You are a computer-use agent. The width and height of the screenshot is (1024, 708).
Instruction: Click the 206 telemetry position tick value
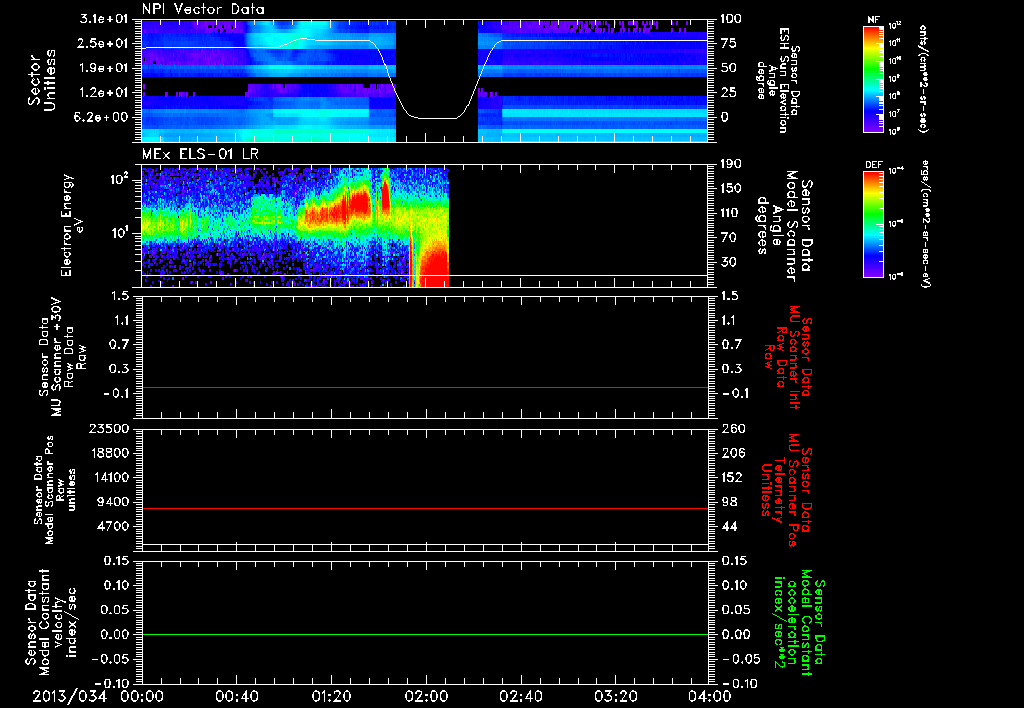click(x=732, y=453)
